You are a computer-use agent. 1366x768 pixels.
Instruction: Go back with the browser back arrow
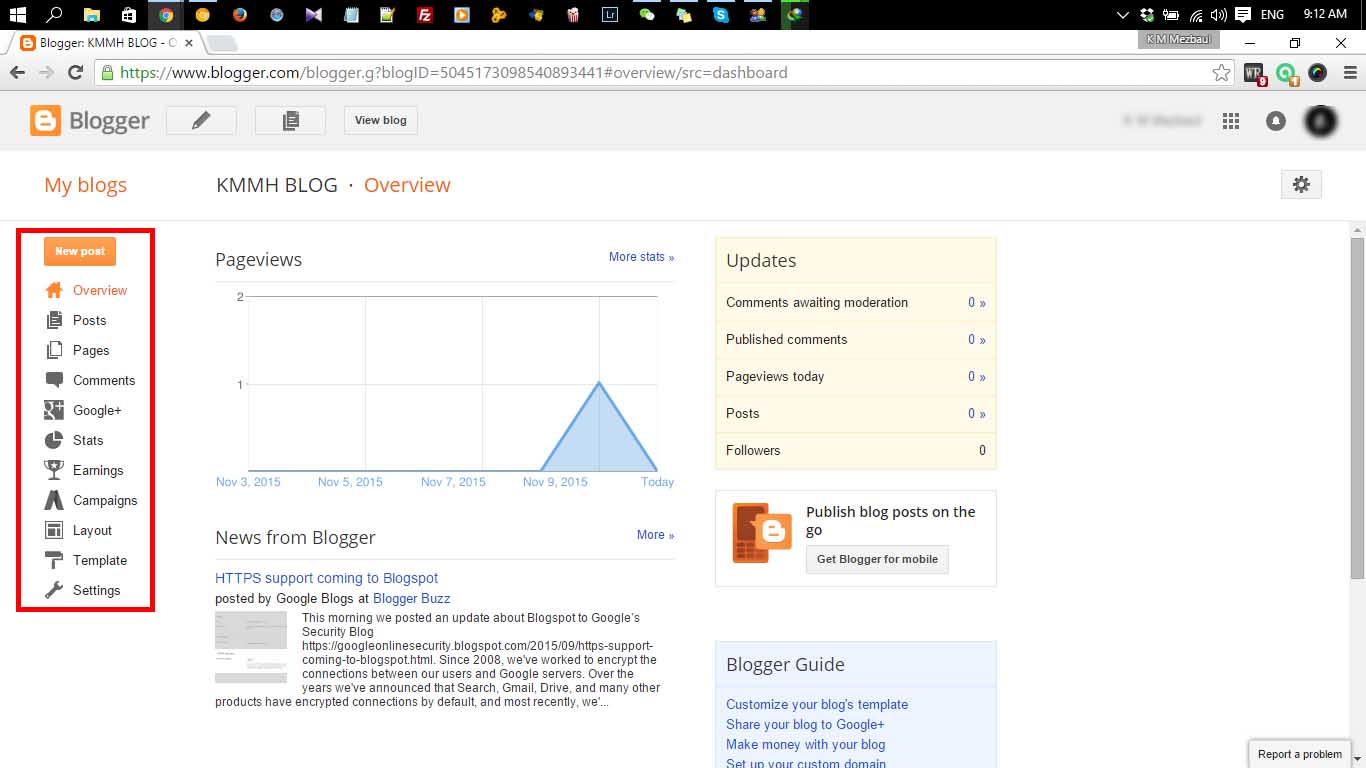[x=17, y=73]
